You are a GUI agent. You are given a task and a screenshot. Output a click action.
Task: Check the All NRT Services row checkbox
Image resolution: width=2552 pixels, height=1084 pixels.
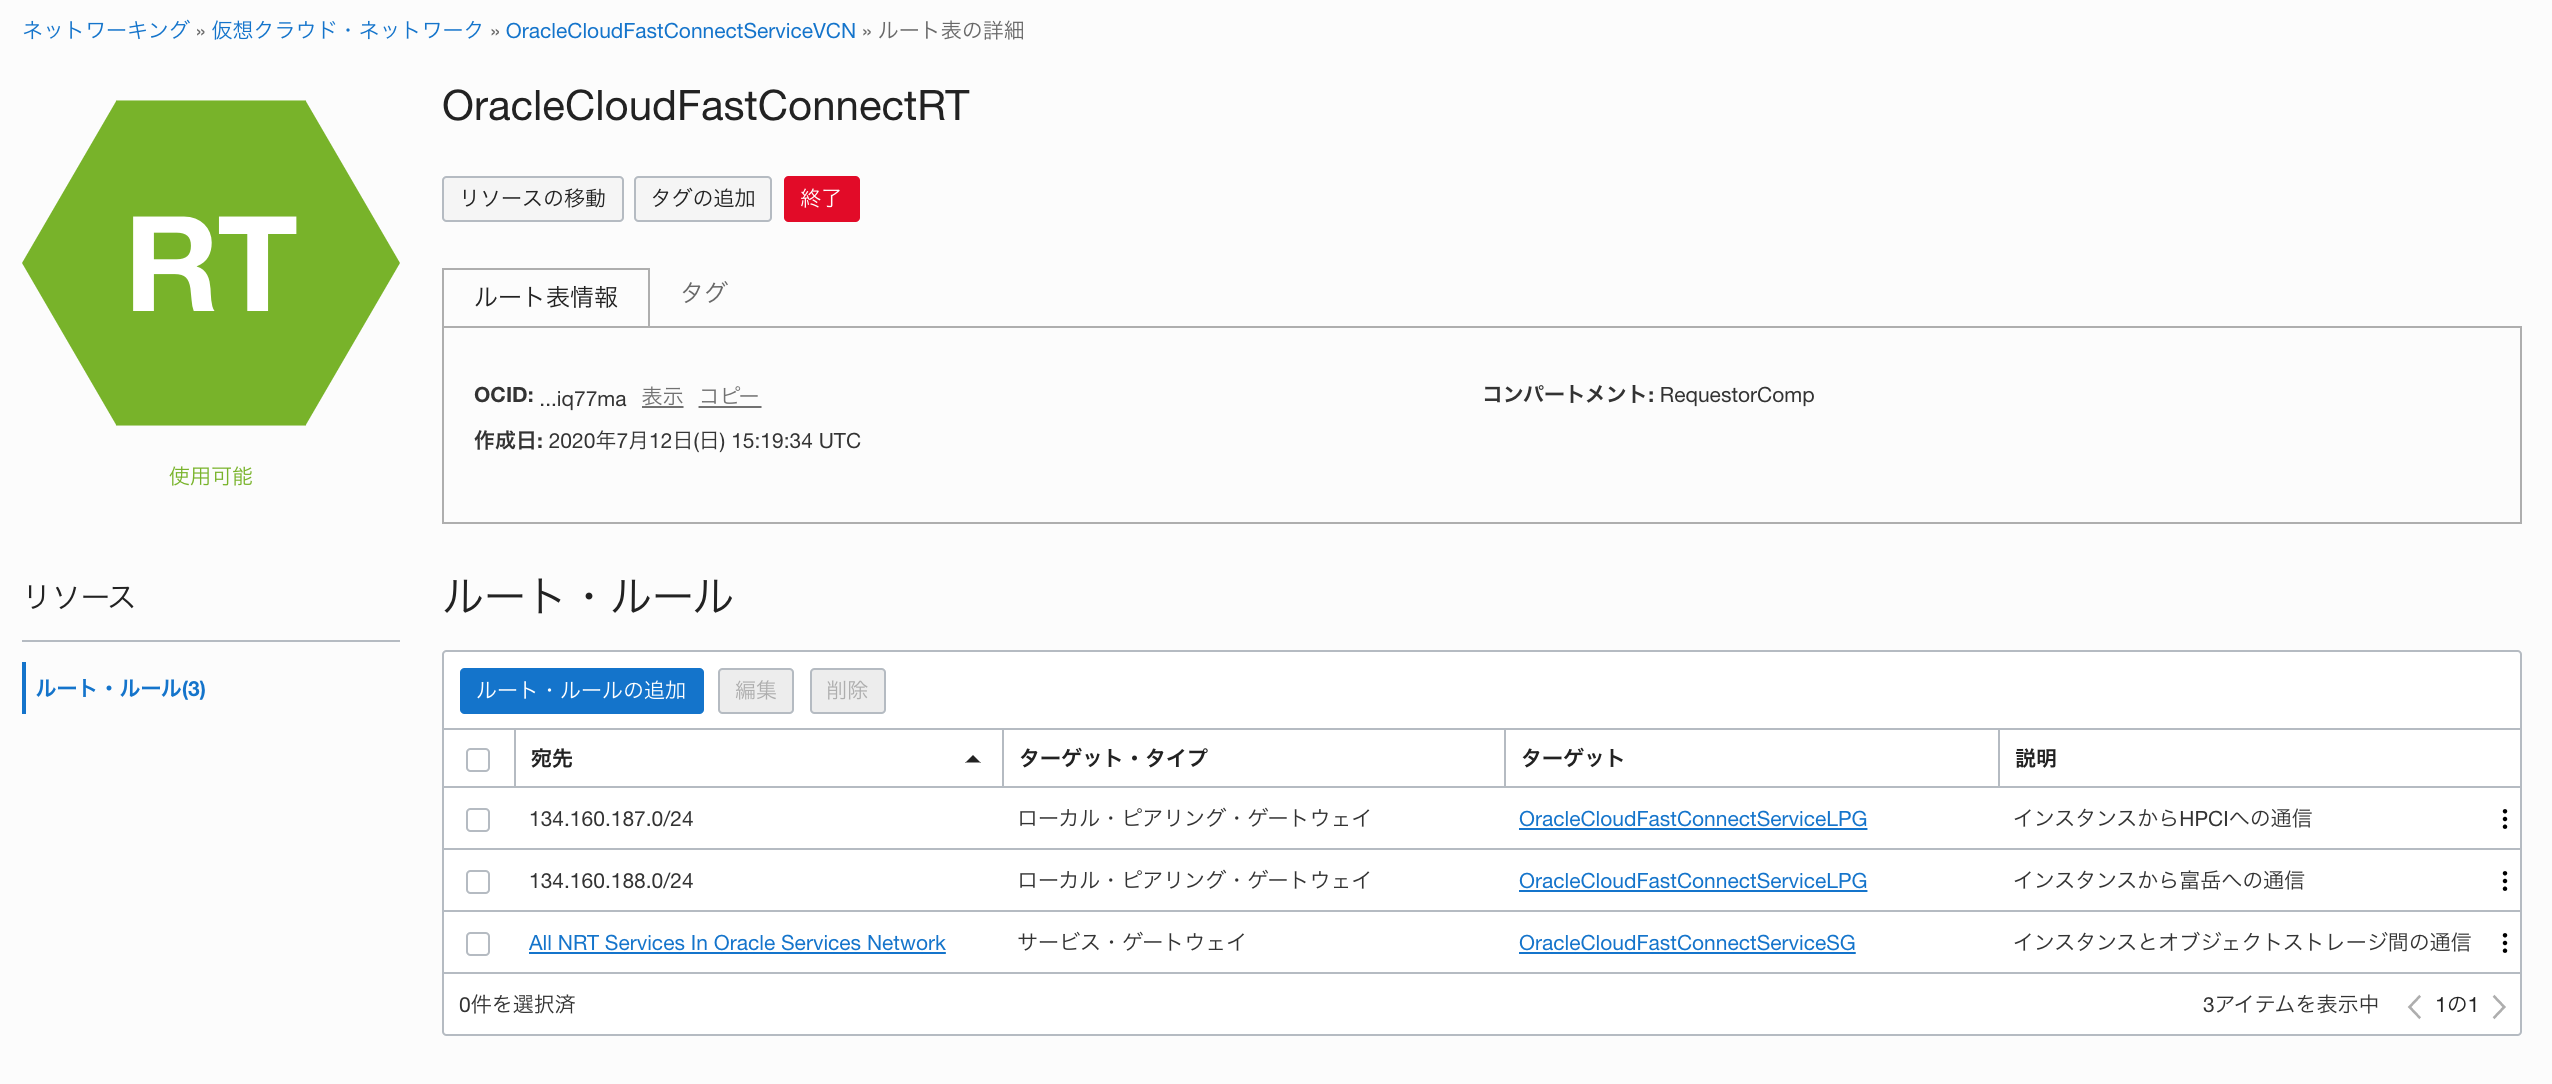click(x=478, y=944)
